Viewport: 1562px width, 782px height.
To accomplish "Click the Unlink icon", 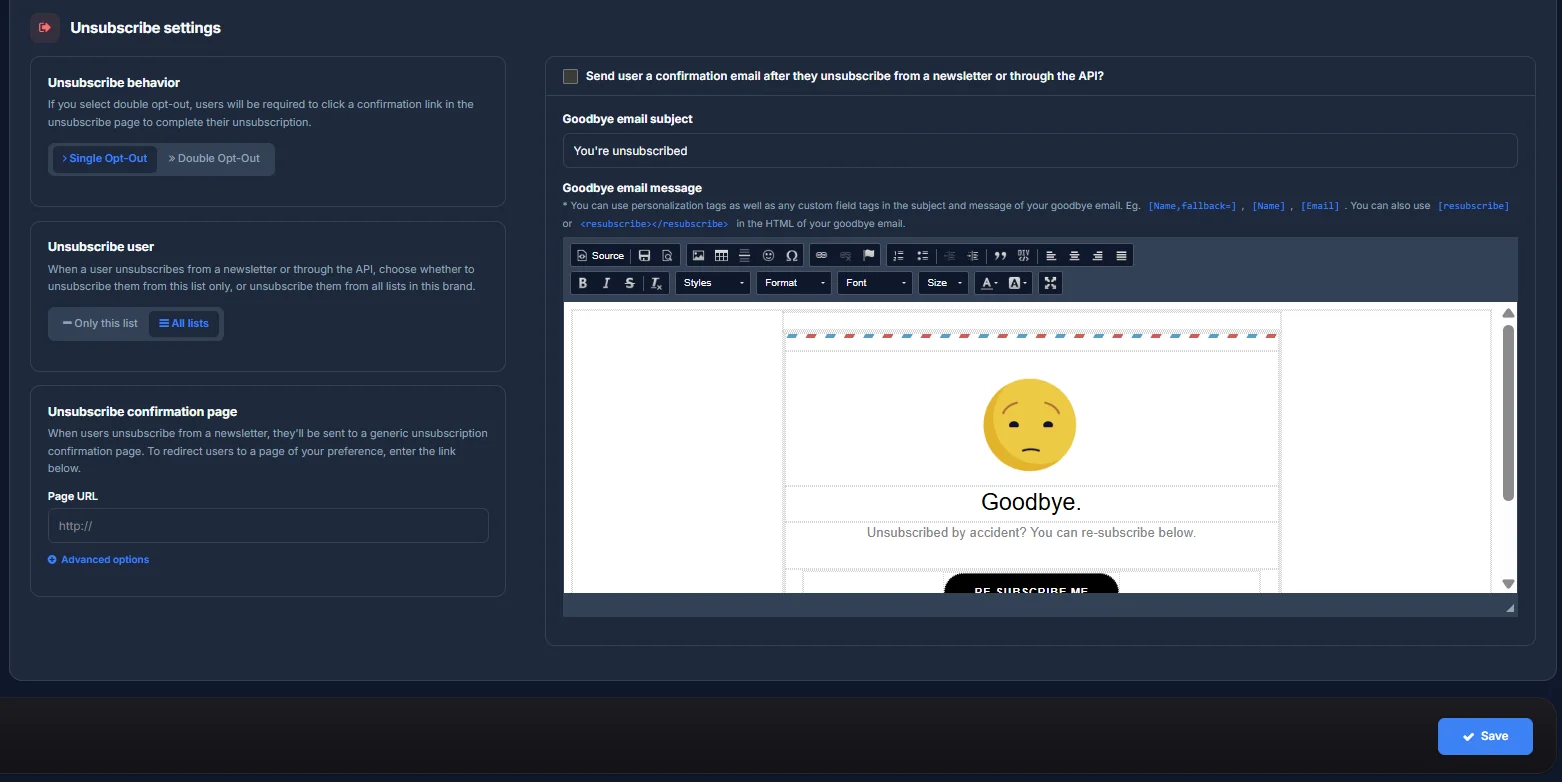I will click(x=845, y=256).
